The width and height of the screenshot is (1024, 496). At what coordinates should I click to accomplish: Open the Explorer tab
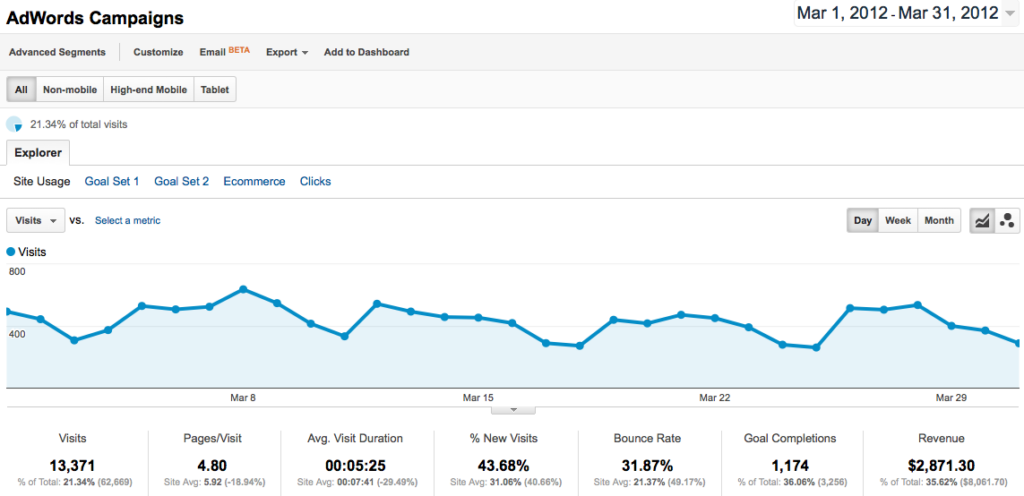(38, 153)
